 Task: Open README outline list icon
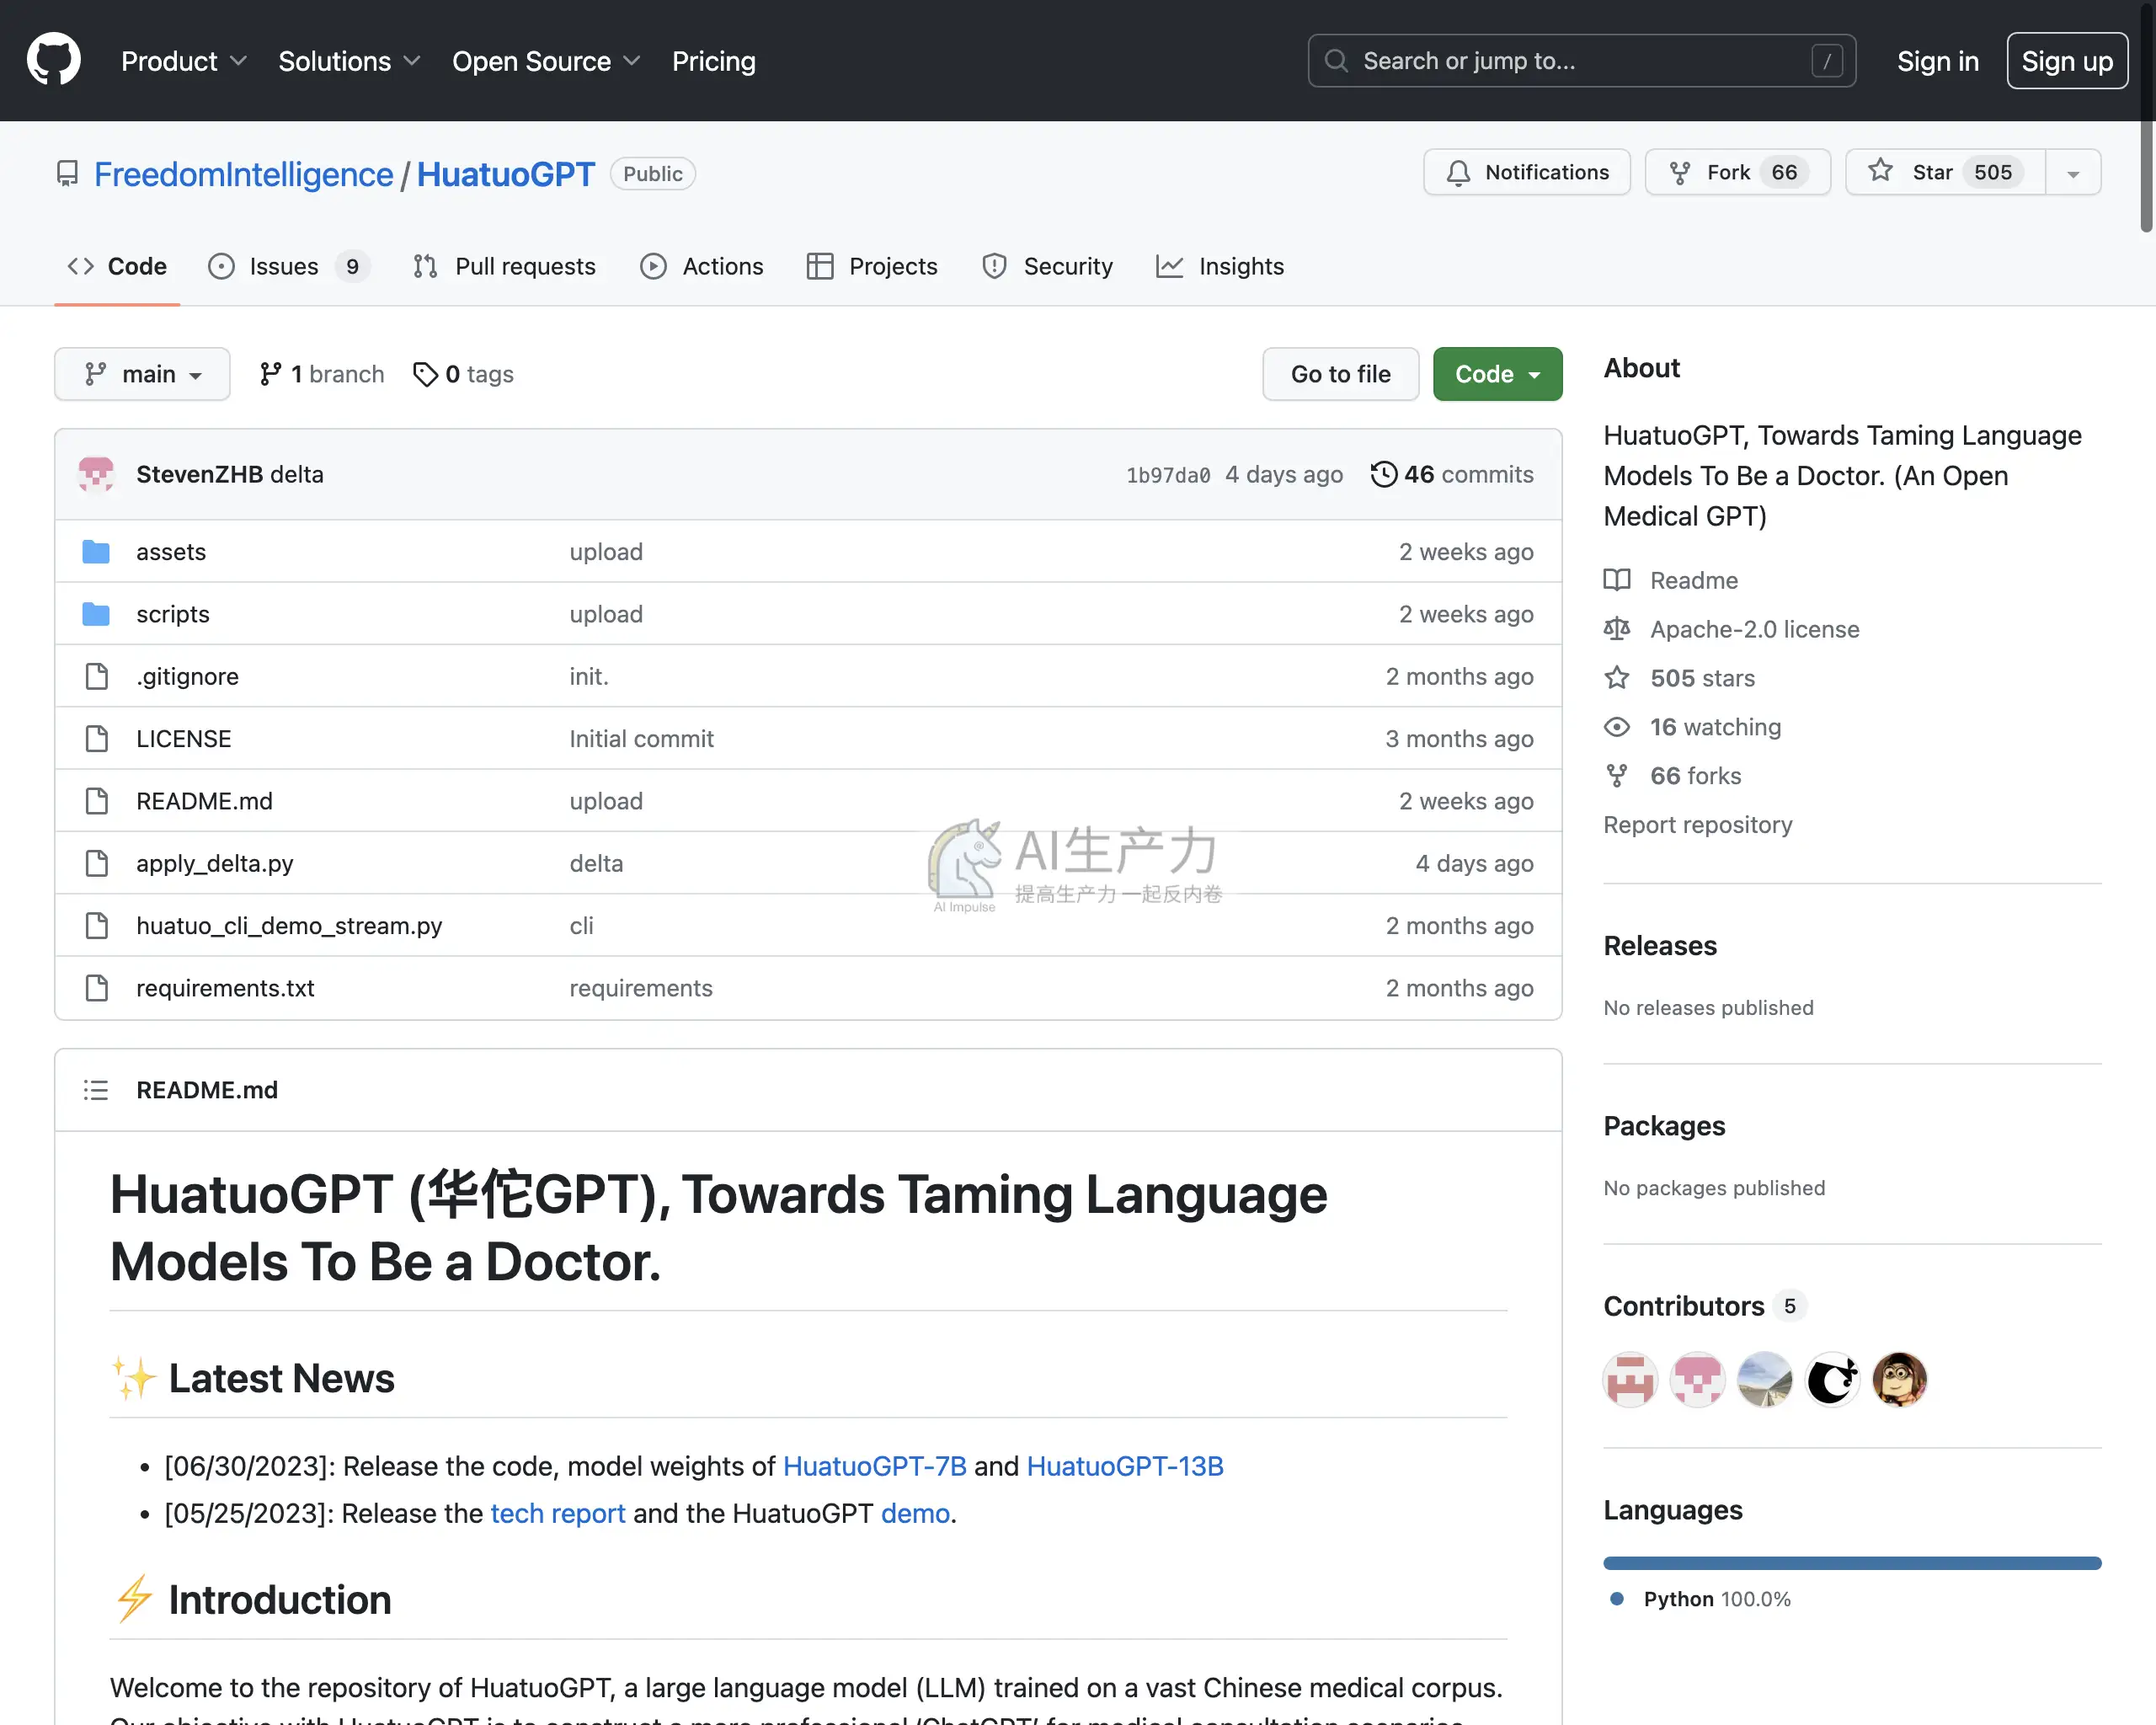click(x=96, y=1090)
